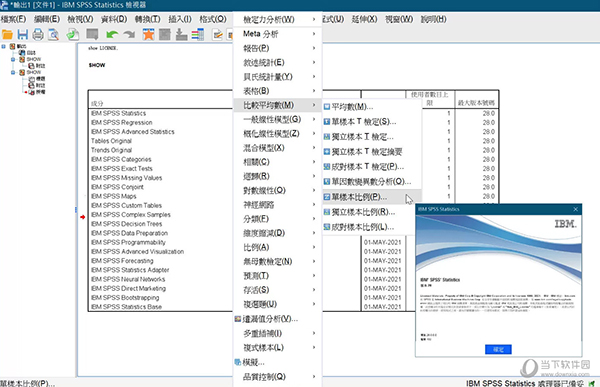Click the go to variable download-arrow icon

tap(181, 34)
